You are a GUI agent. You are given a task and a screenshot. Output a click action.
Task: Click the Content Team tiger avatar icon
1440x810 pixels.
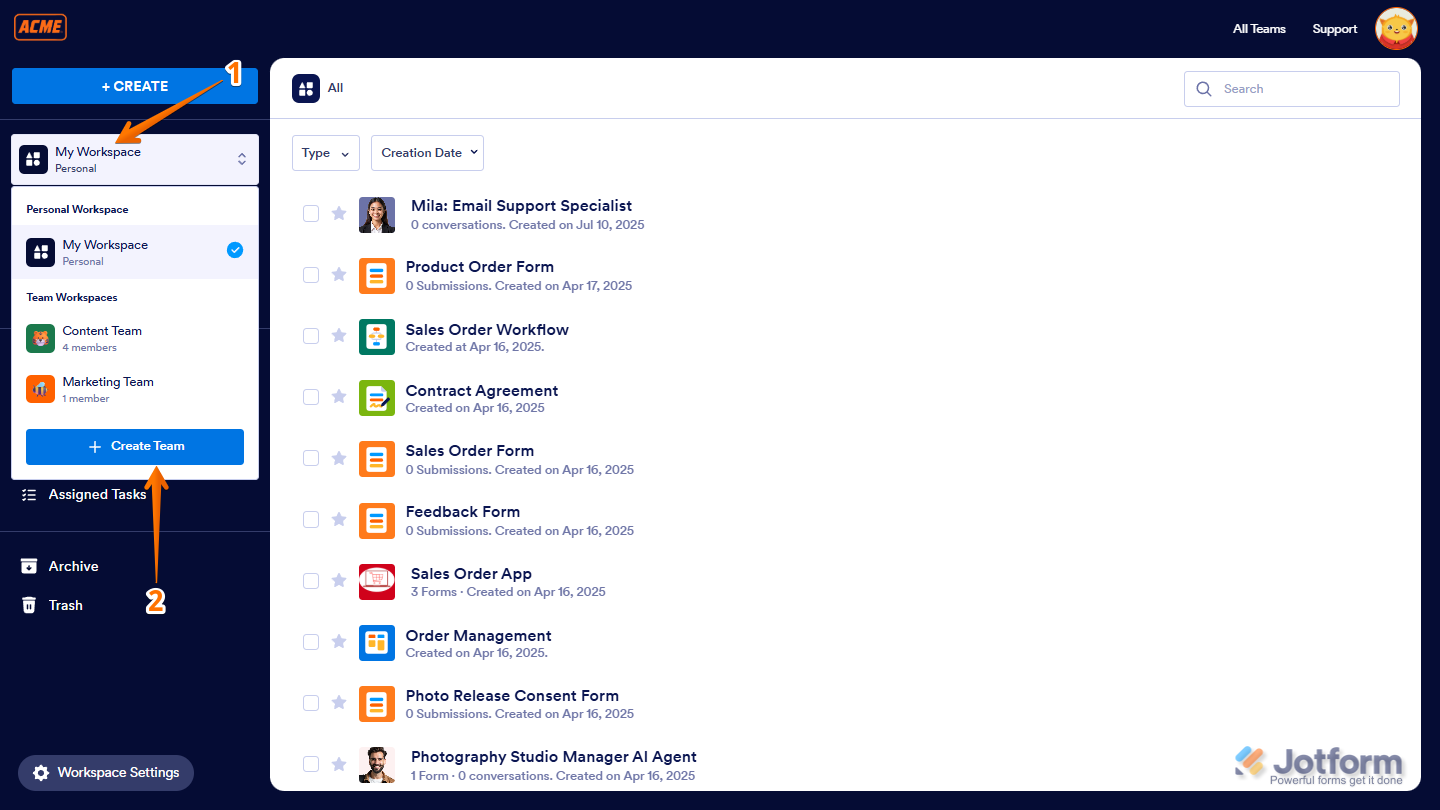tap(40, 338)
